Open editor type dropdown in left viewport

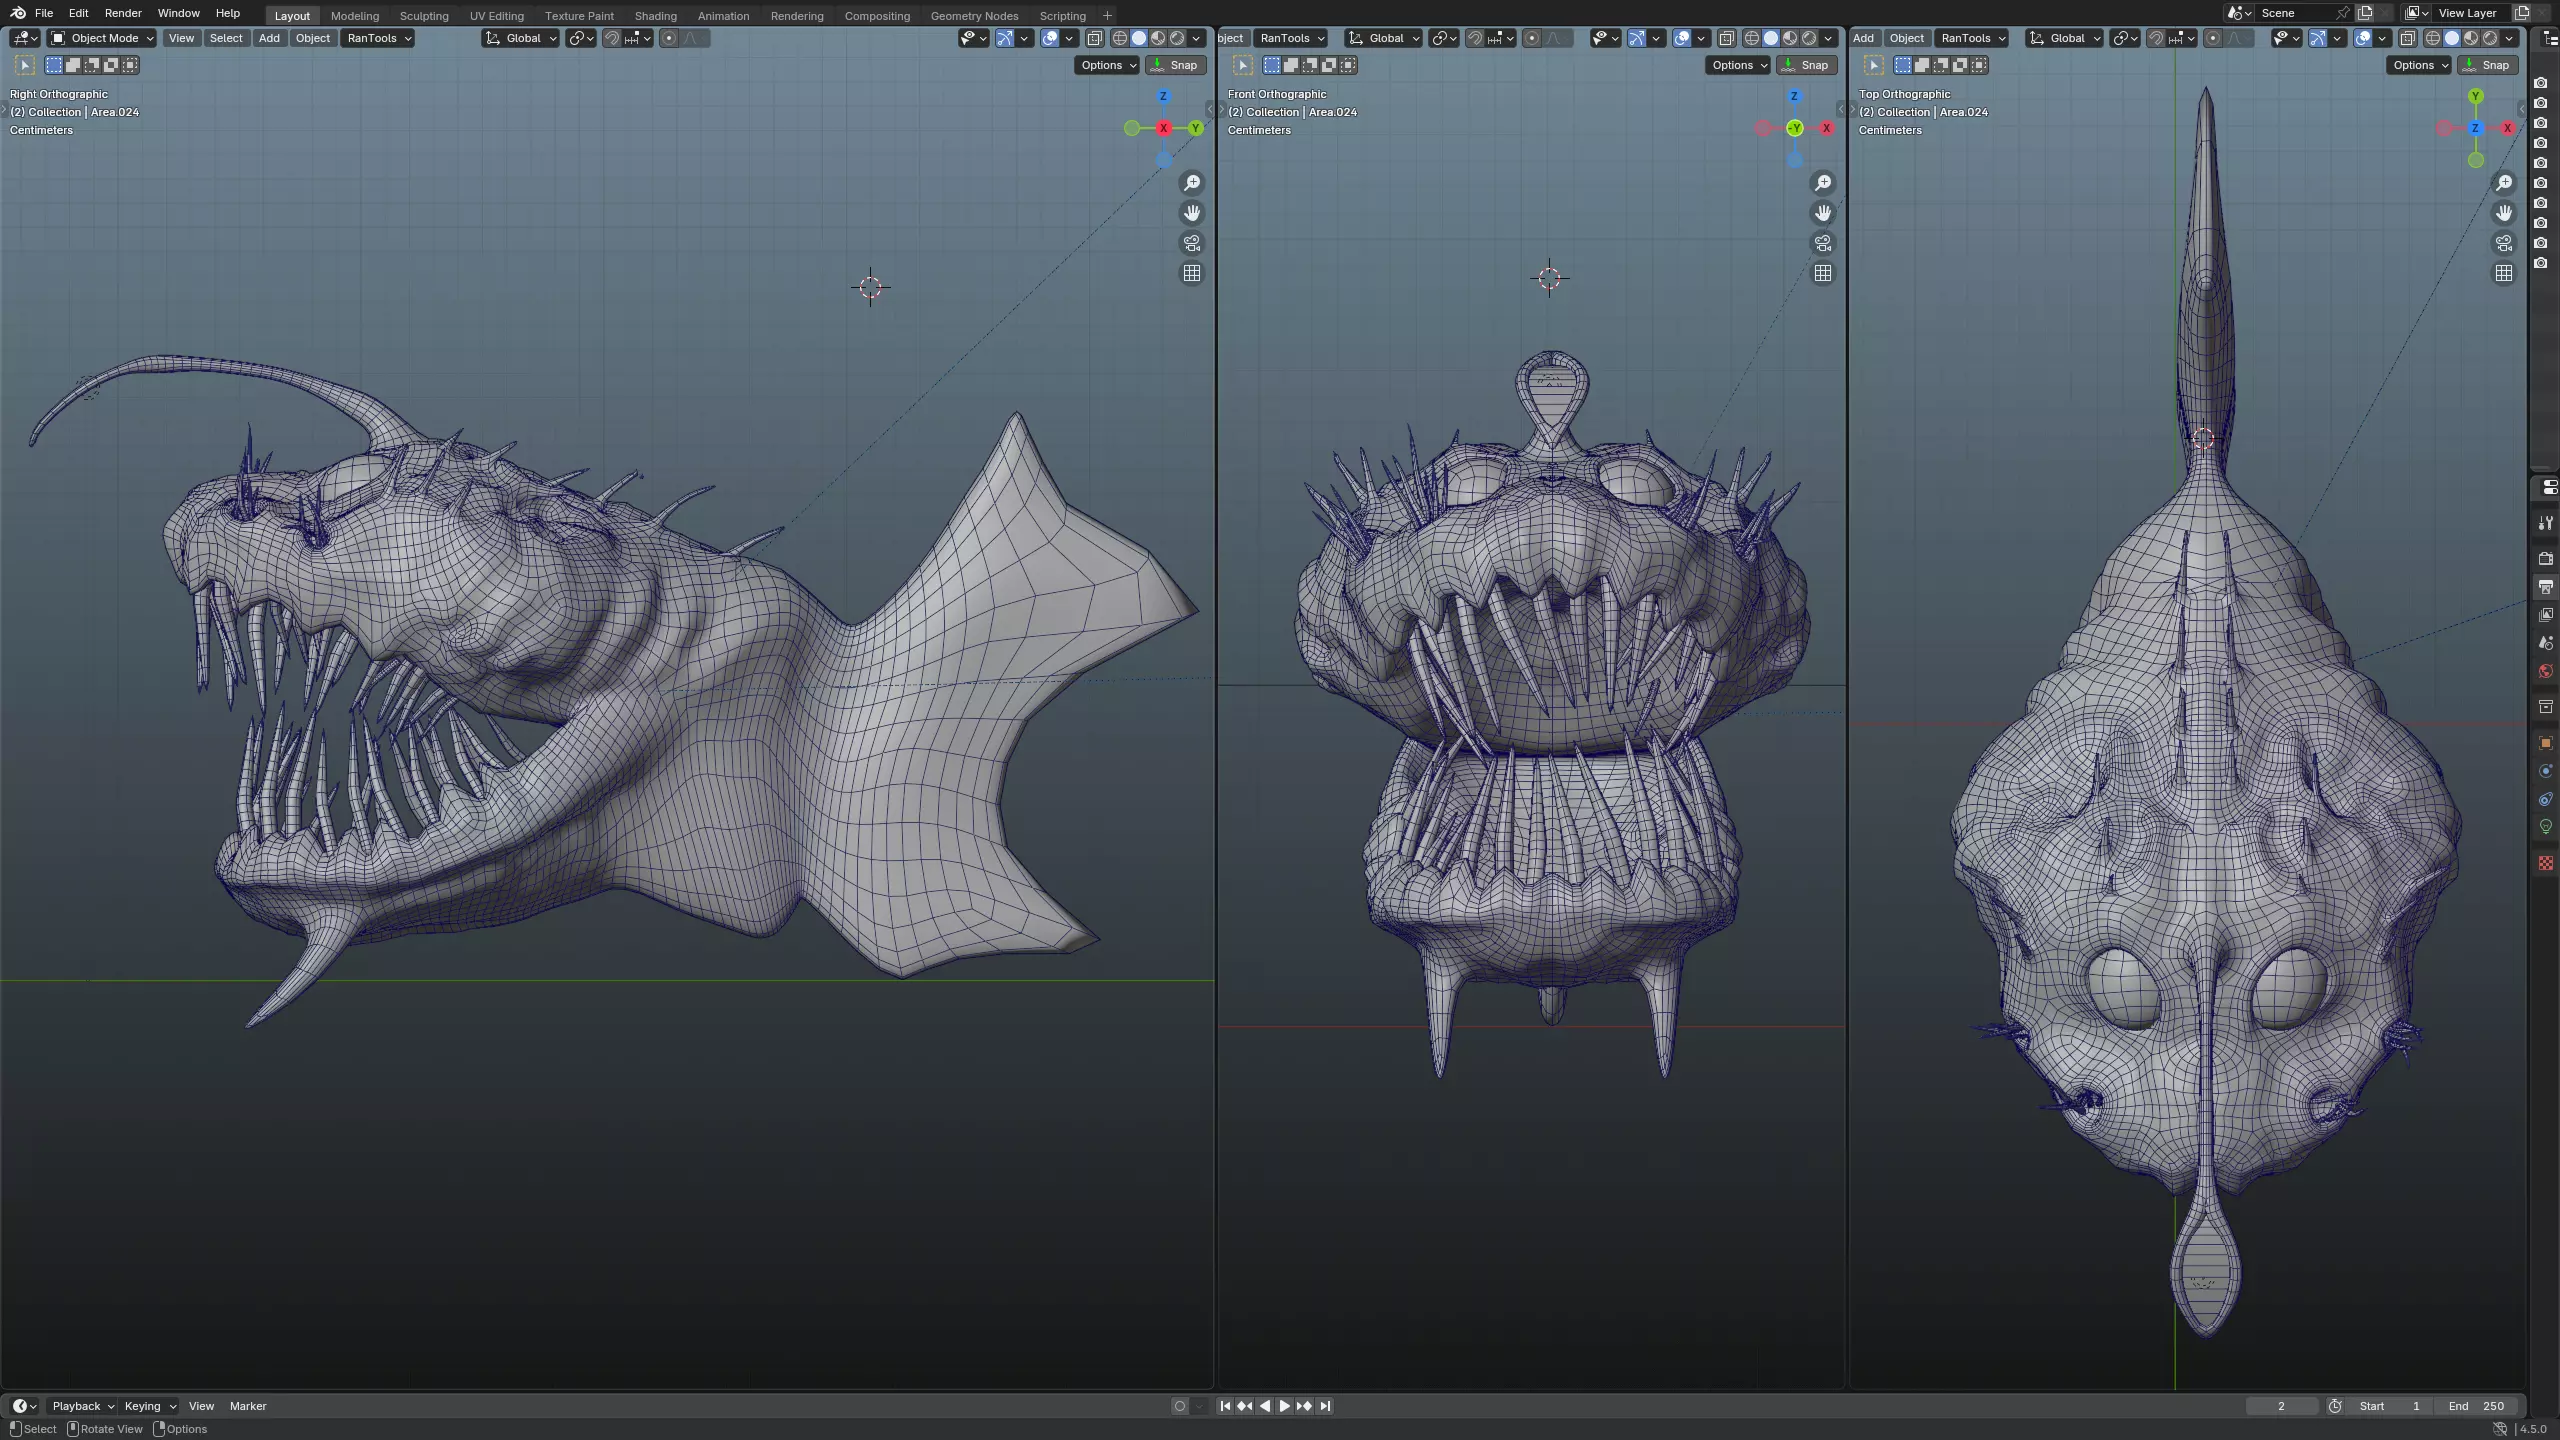(x=25, y=38)
